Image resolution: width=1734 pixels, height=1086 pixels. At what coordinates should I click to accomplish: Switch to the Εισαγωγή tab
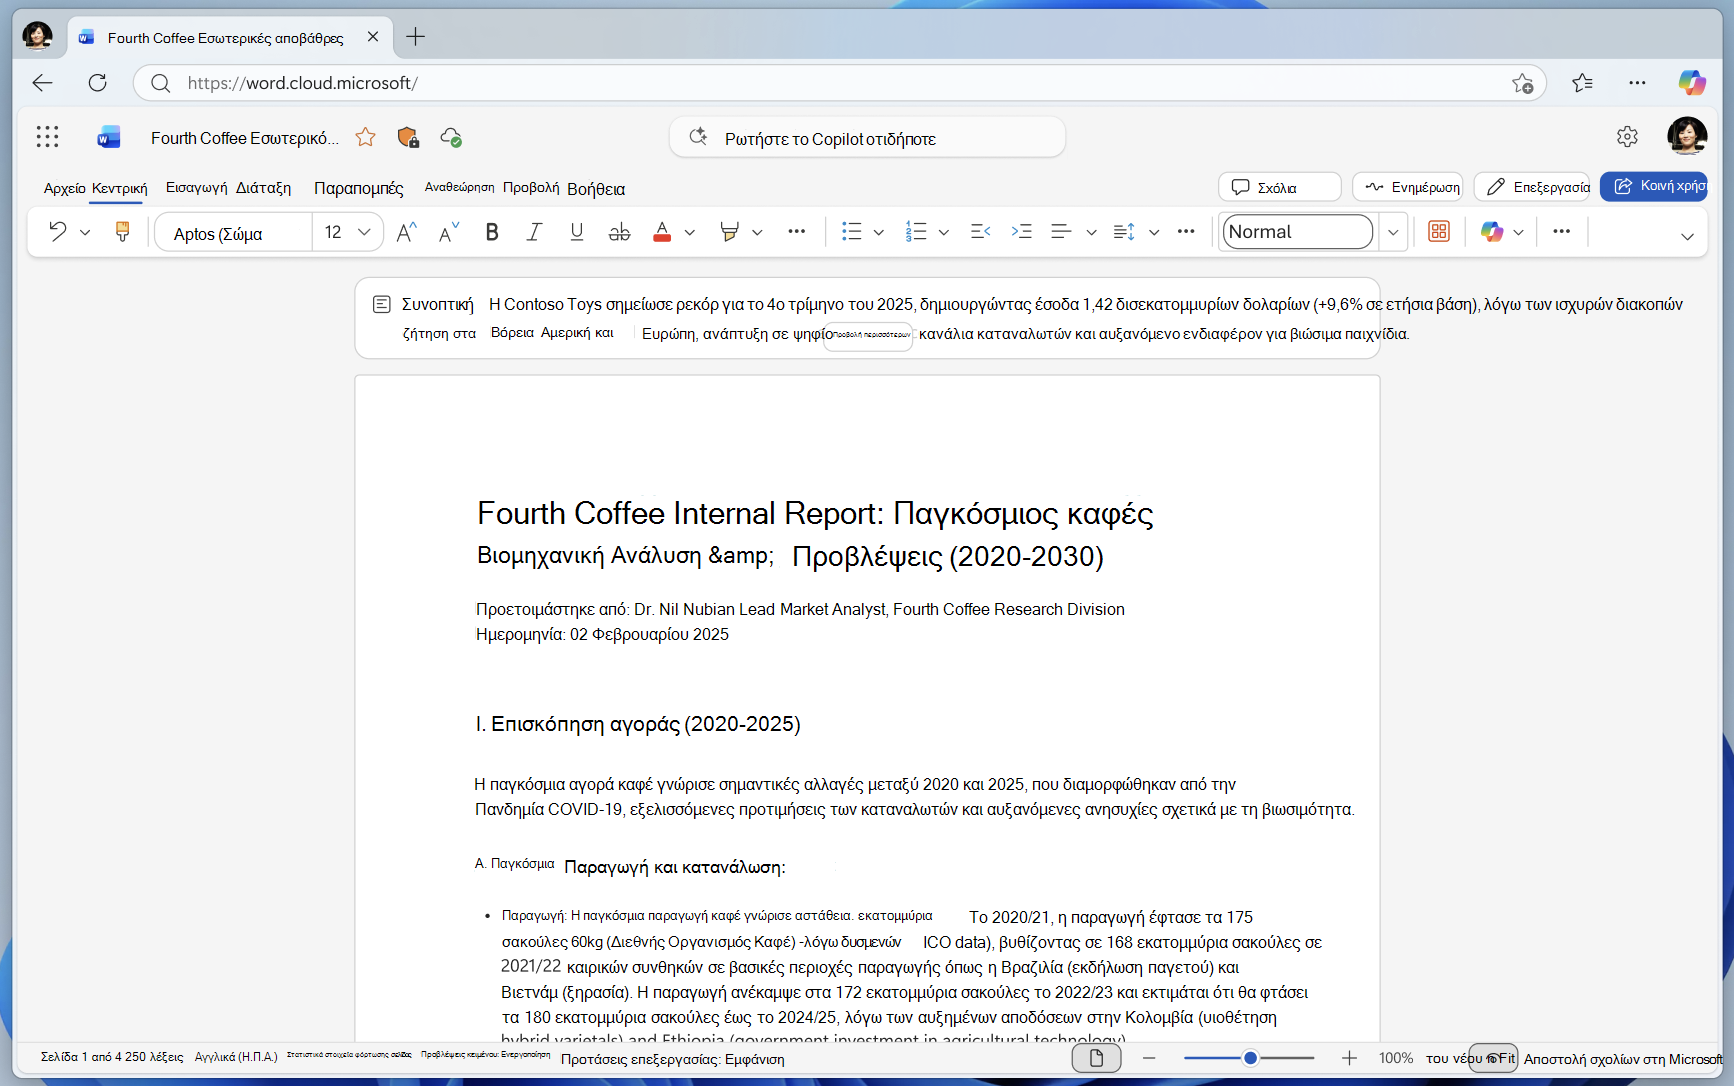[196, 188]
